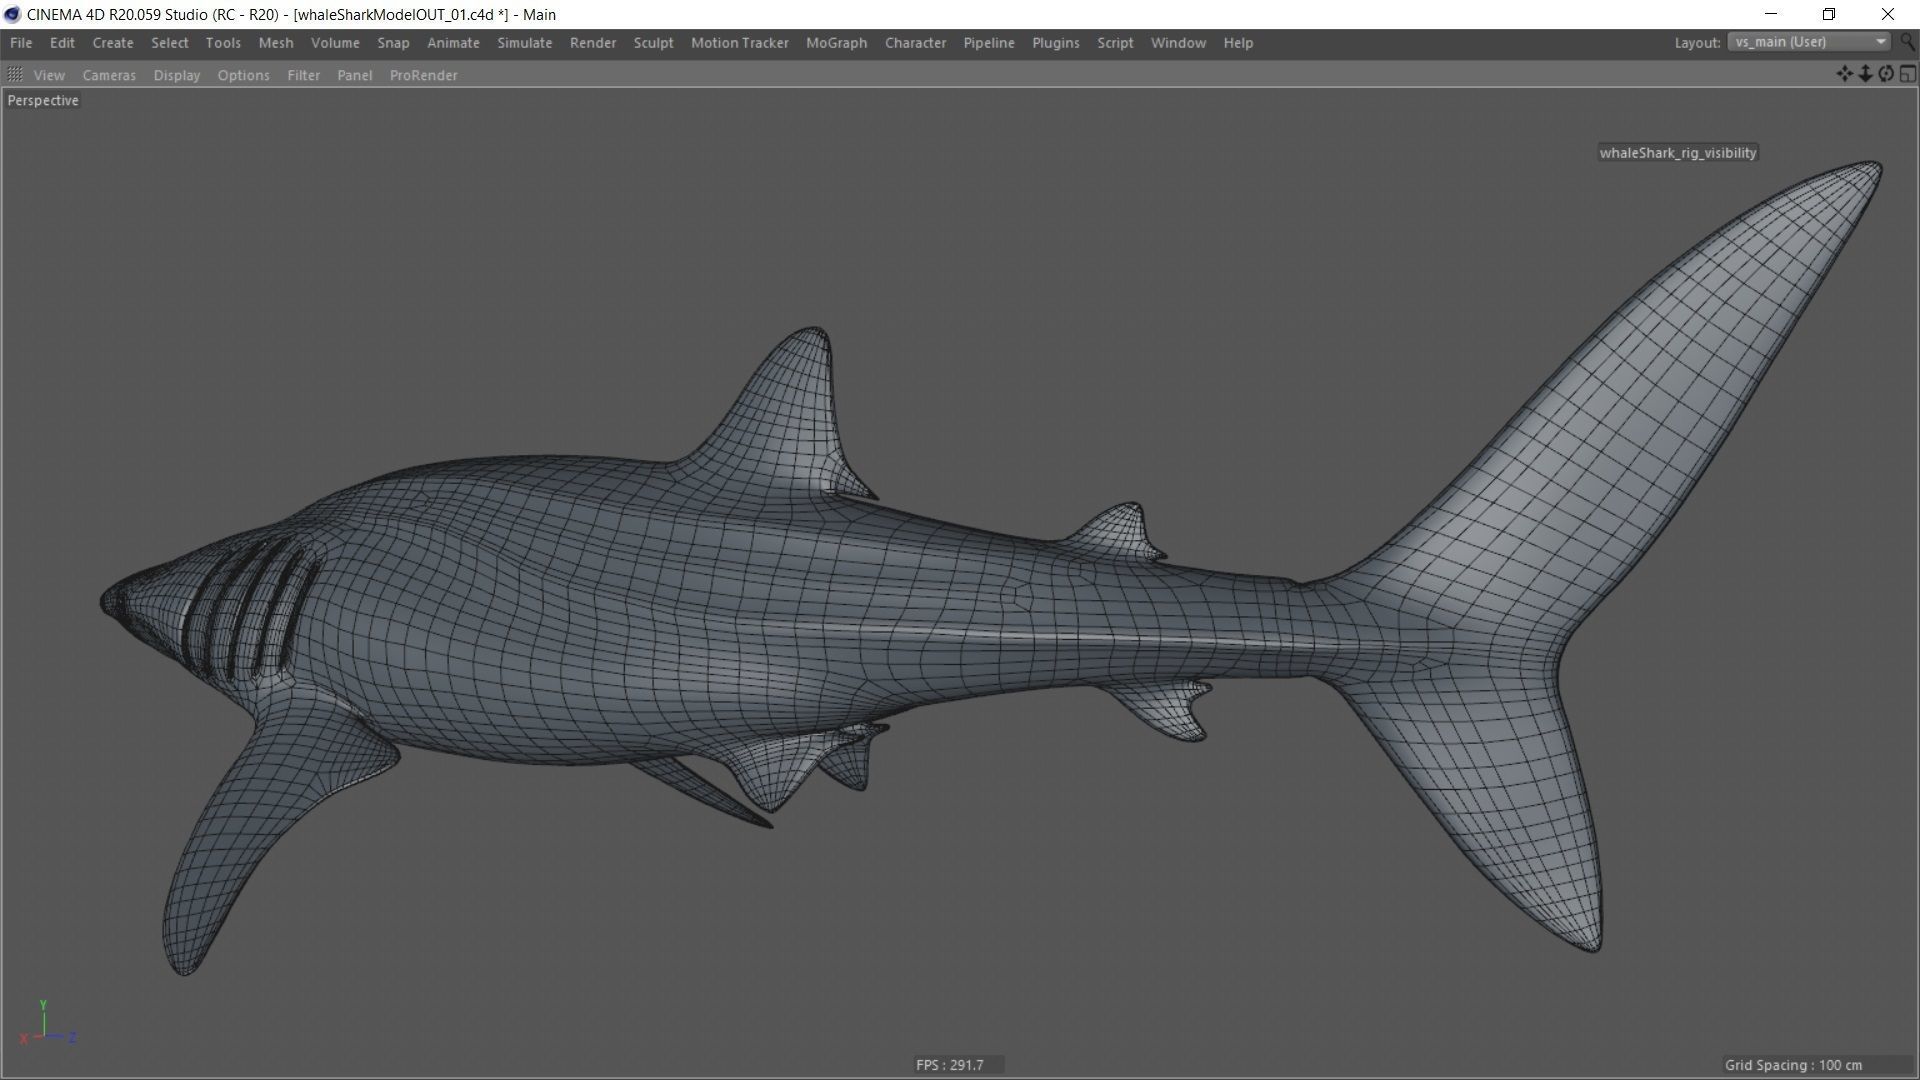Click the Perspective viewport label

click(43, 100)
